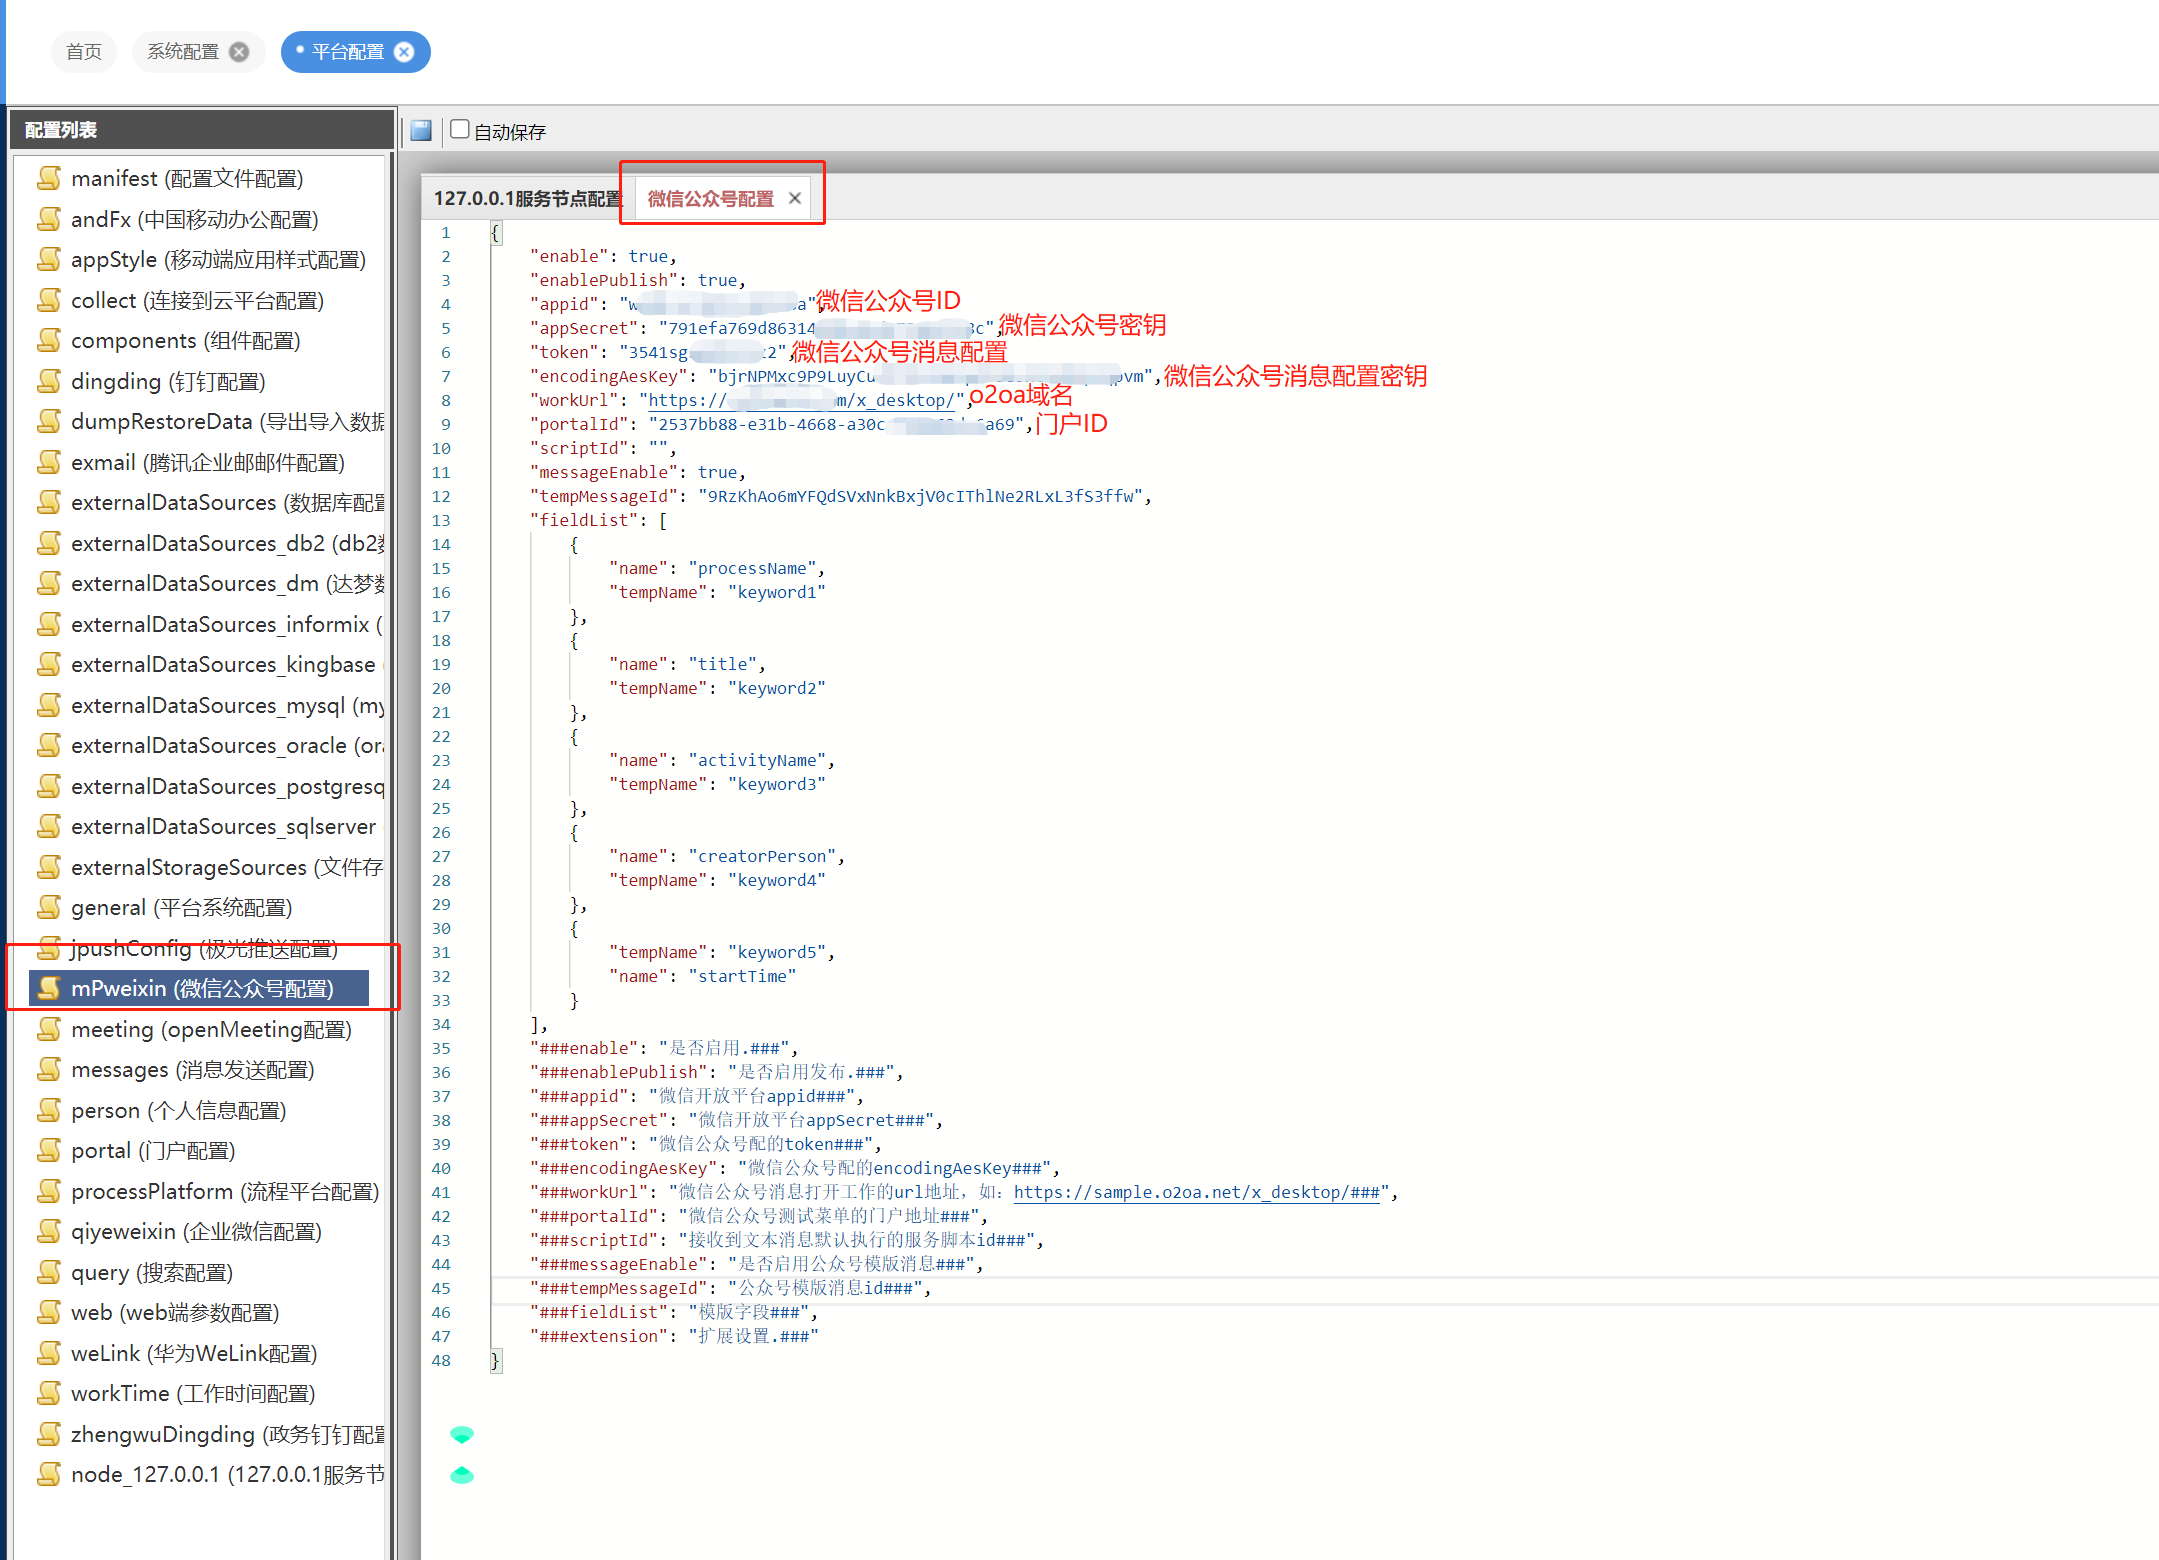Open general (平台系统配置) entry
The width and height of the screenshot is (2159, 1560).
click(x=181, y=907)
